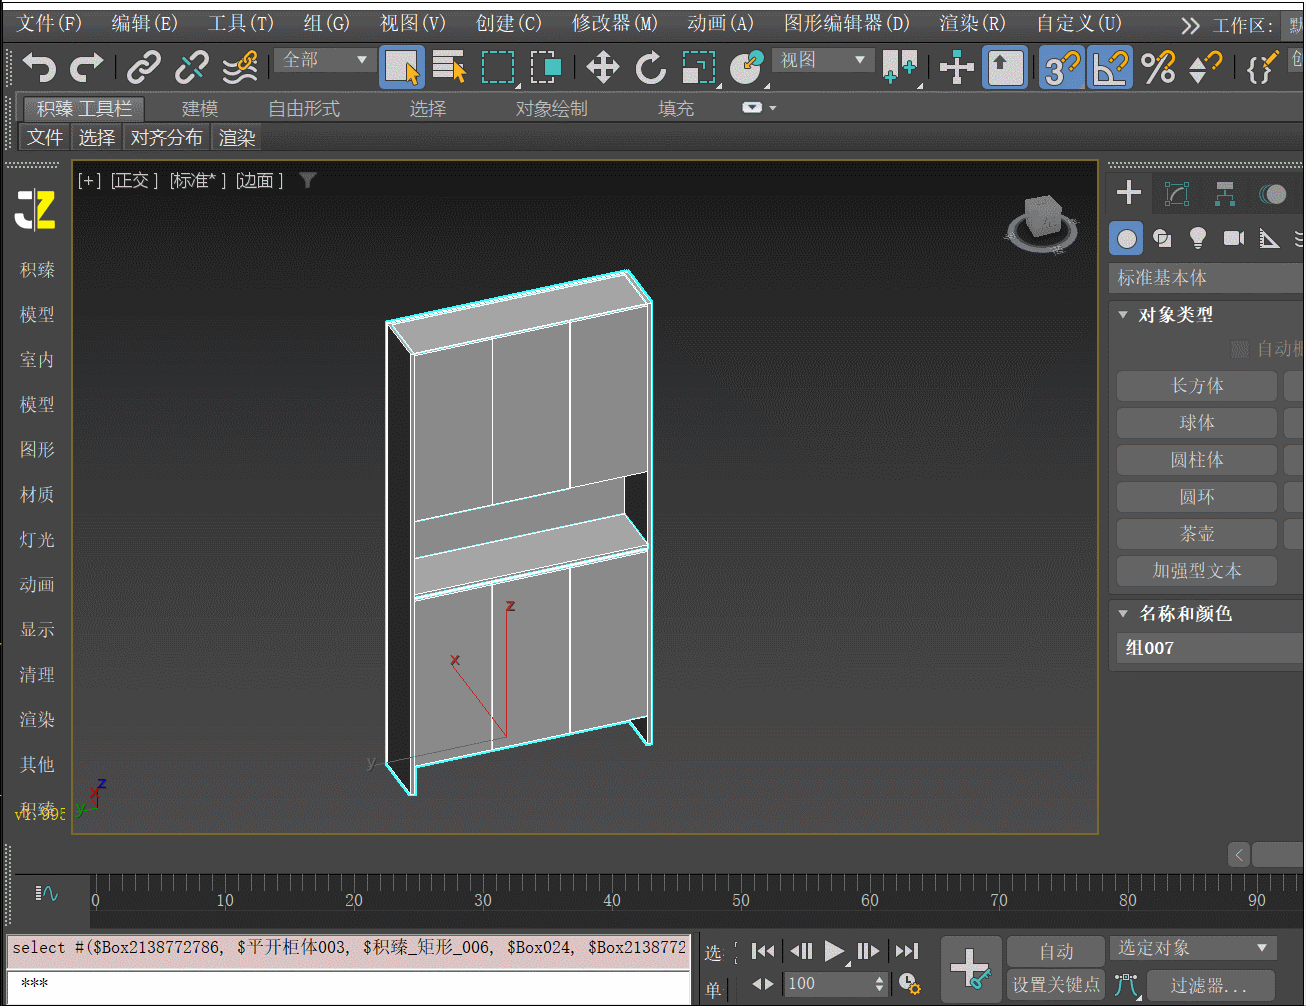Select 清理 in the left sidebar
This screenshot has width=1306, height=1006.
pos(37,674)
